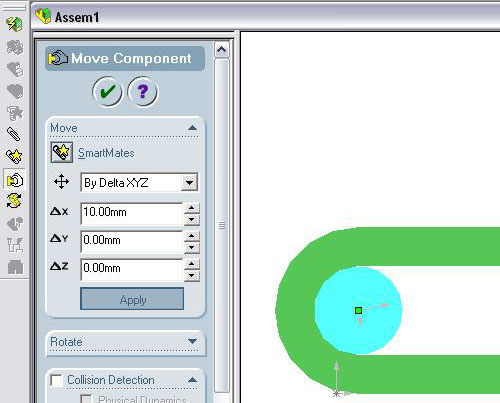Click the paperclip Mate tool icon
The width and height of the screenshot is (500, 403).
click(14, 134)
